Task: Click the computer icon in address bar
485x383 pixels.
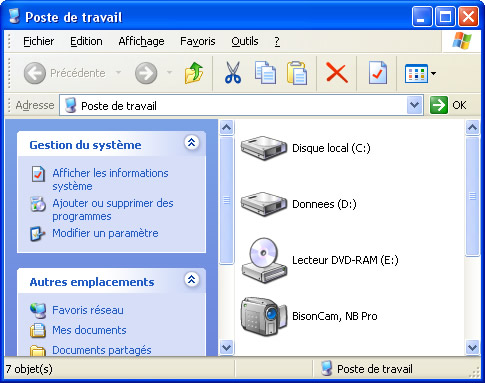Action: [x=70, y=105]
